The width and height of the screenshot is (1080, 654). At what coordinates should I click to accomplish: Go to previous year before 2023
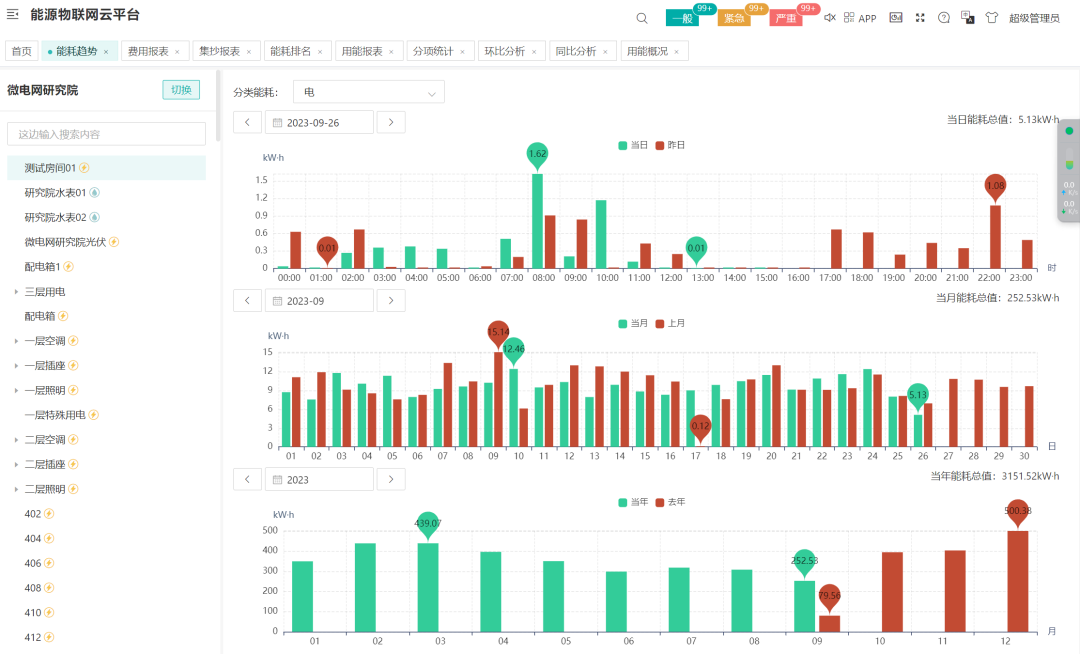(x=247, y=479)
